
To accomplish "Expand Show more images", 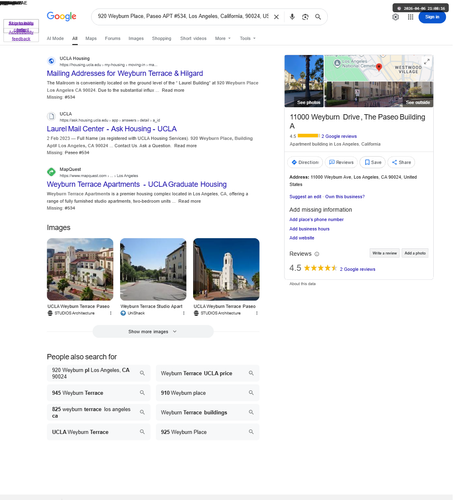I will click(153, 332).
